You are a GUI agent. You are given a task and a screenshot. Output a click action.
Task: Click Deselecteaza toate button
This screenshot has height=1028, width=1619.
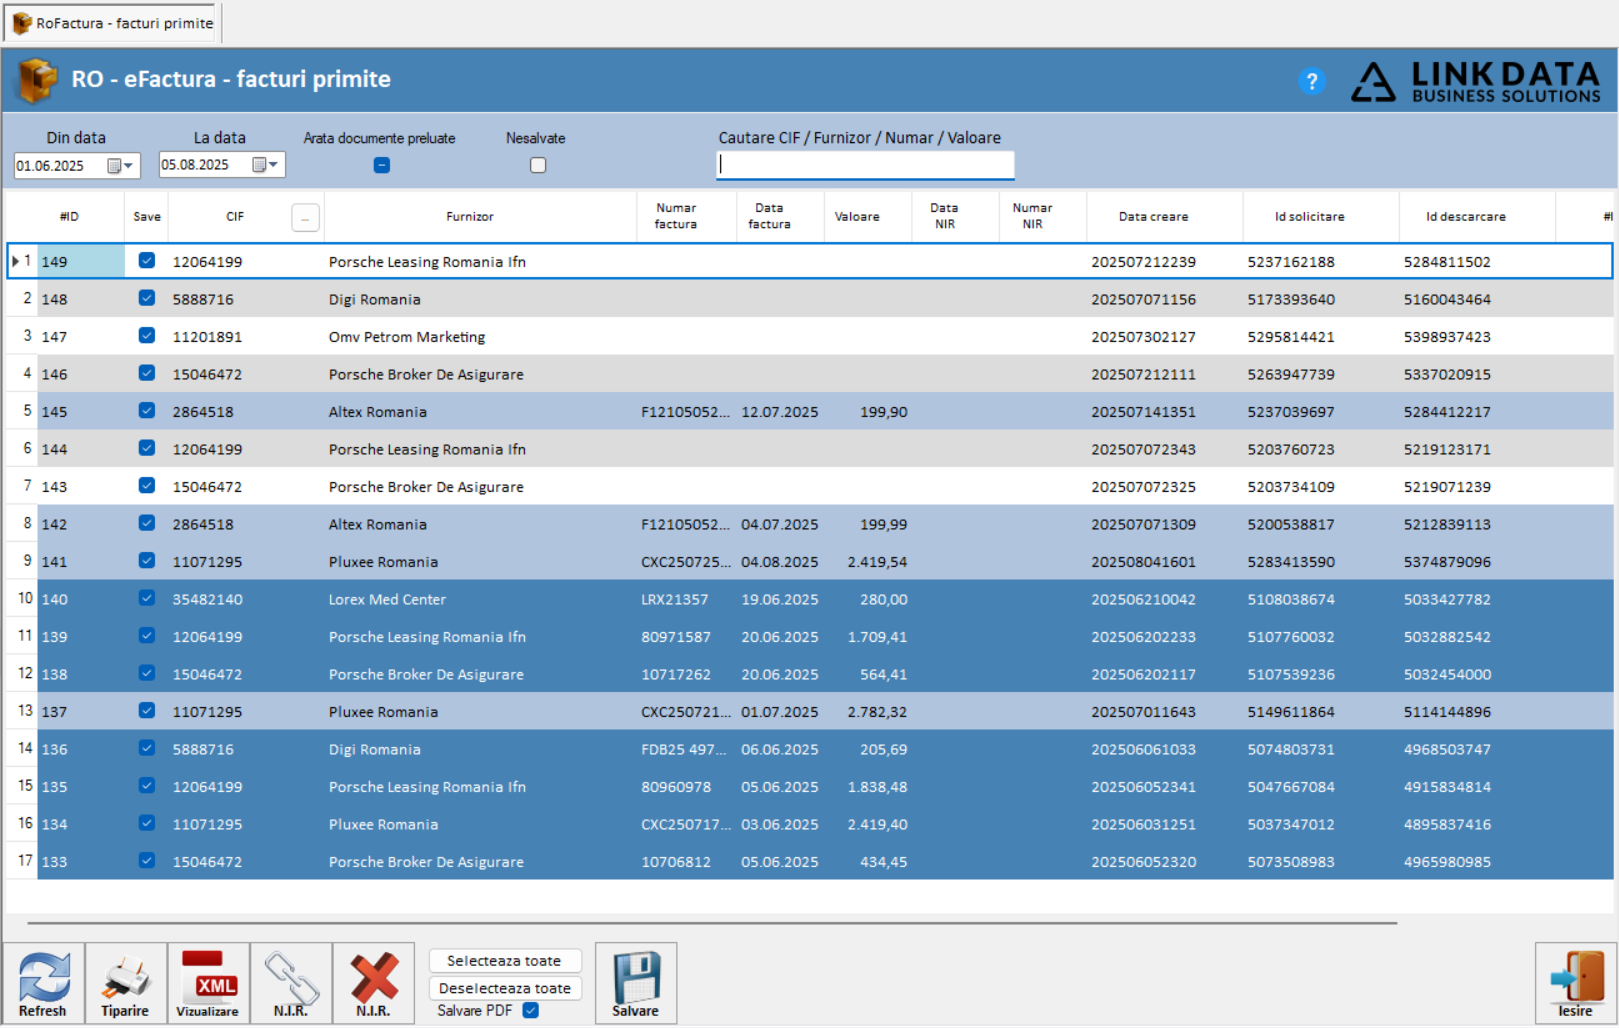coord(505,988)
